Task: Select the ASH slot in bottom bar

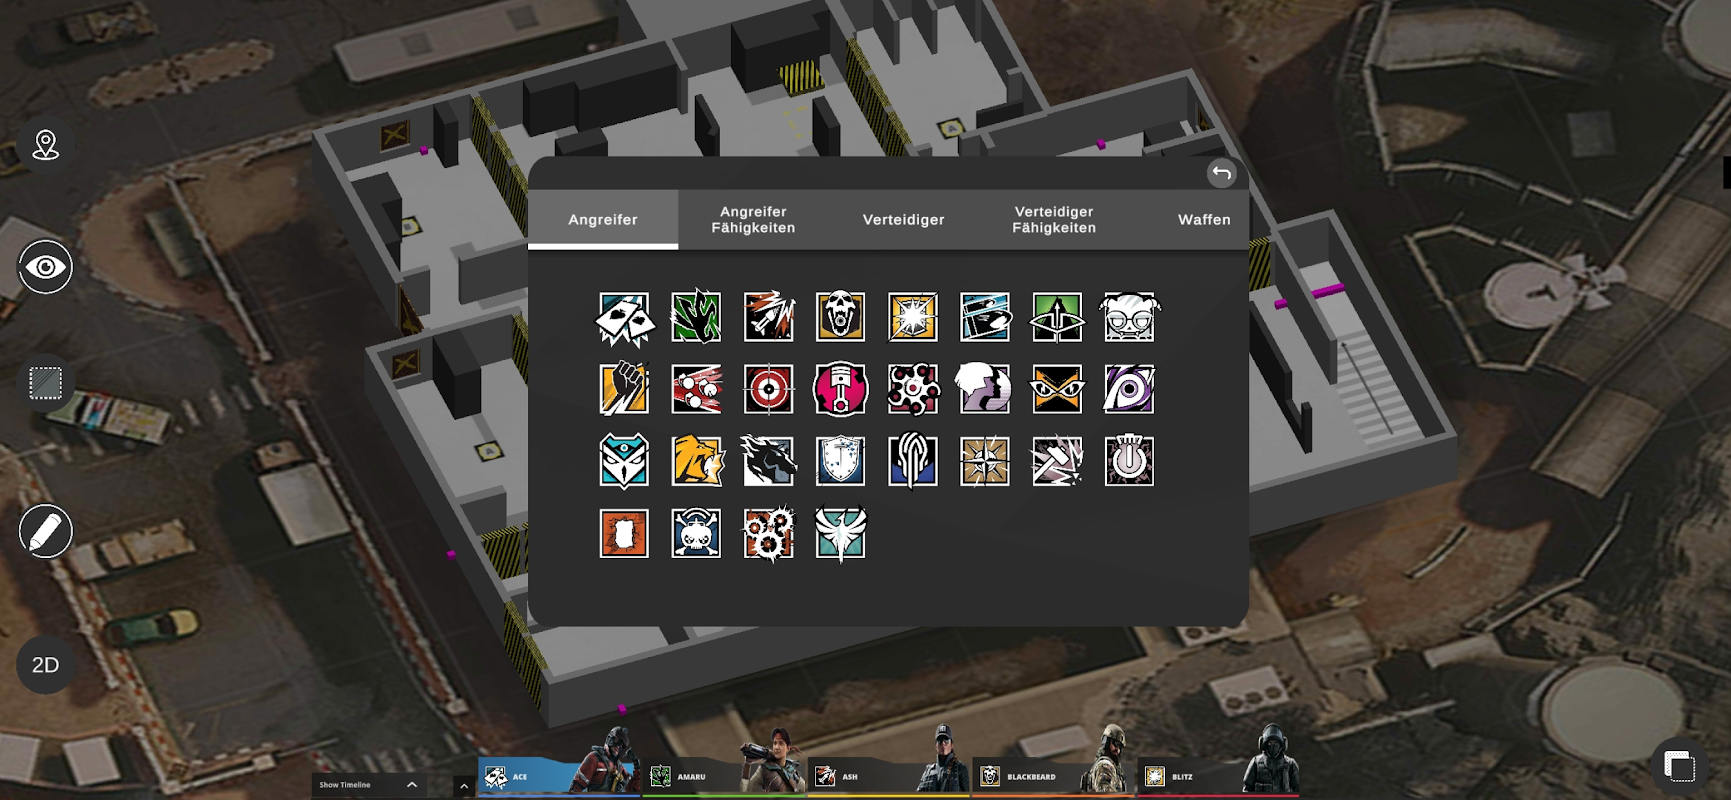Action: tap(889, 776)
